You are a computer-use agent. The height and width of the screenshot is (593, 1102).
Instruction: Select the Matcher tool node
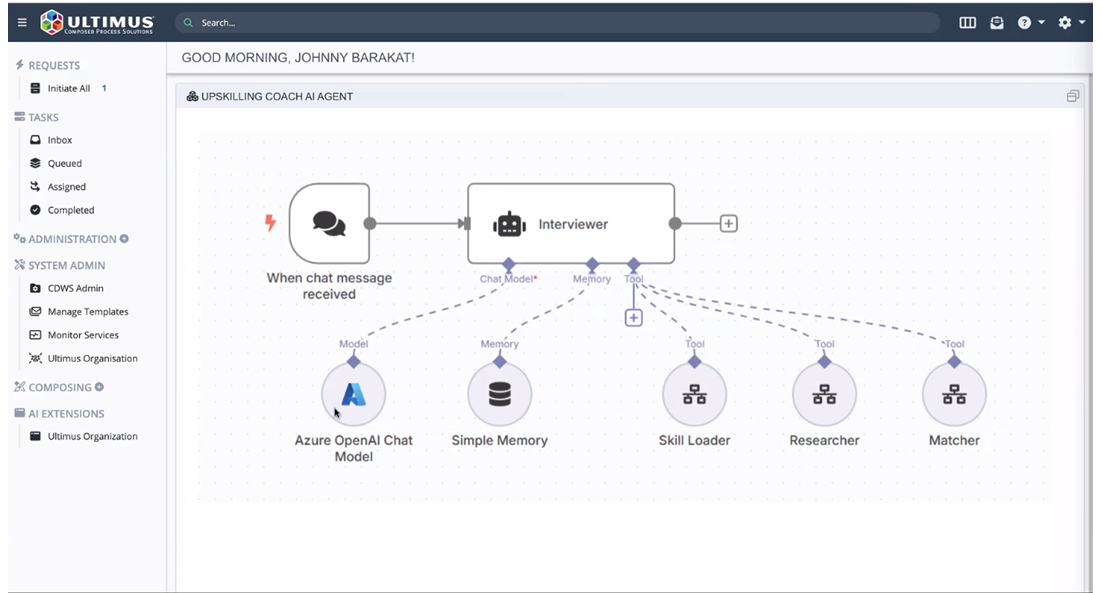[x=954, y=394]
